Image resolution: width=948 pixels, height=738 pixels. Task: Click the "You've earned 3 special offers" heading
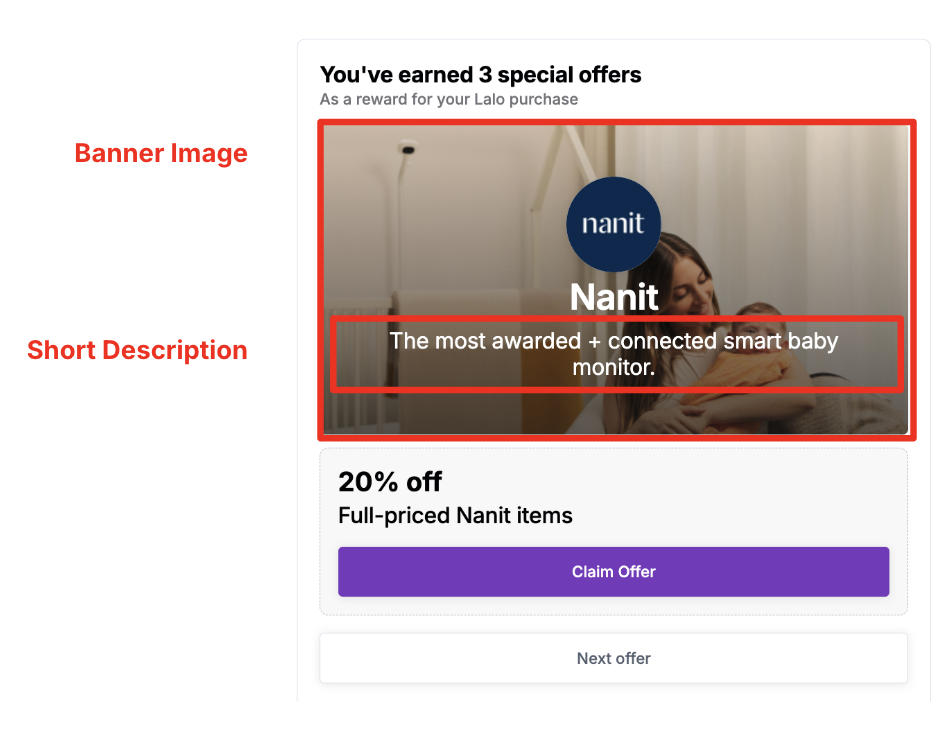481,75
